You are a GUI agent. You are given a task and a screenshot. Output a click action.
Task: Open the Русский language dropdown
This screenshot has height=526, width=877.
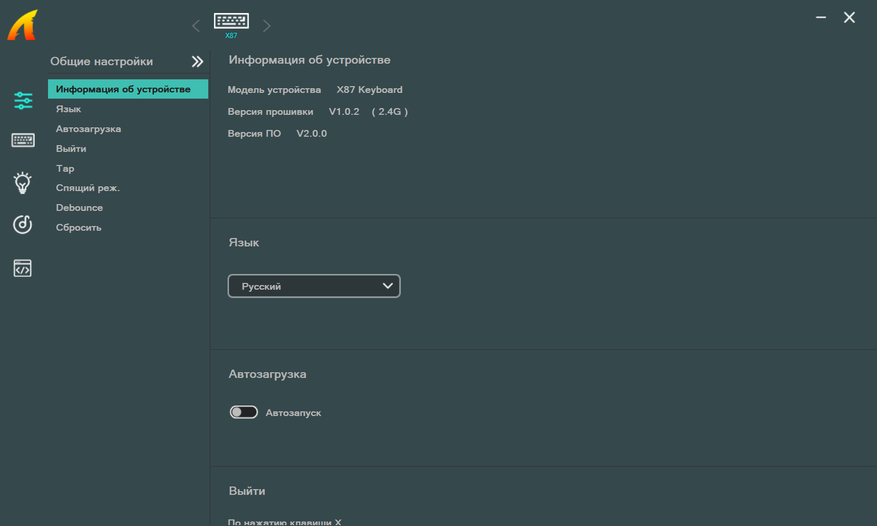coord(314,286)
